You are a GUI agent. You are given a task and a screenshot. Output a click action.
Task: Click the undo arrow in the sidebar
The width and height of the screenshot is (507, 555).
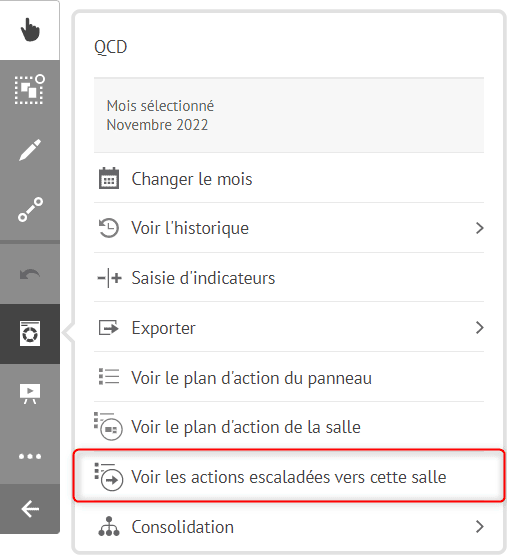tap(30, 274)
